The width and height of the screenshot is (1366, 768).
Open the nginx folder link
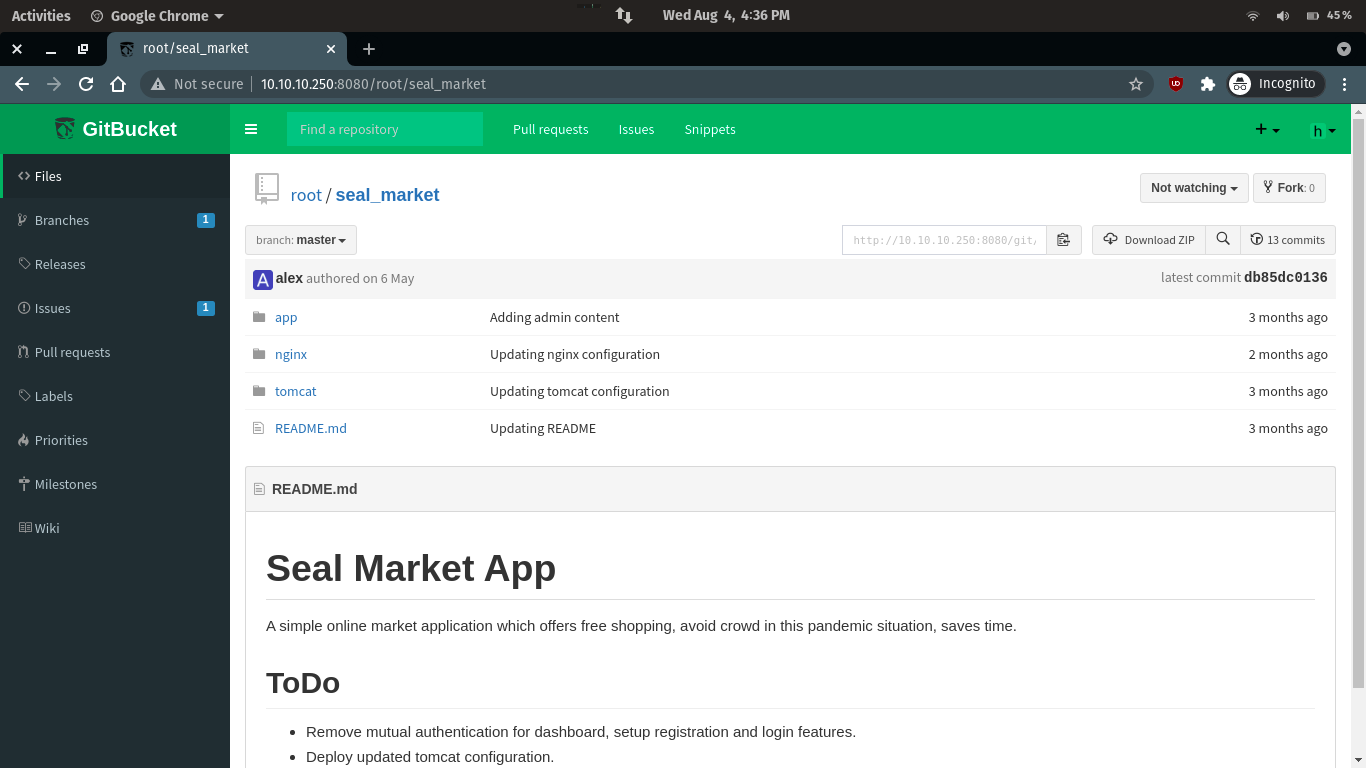[291, 354]
